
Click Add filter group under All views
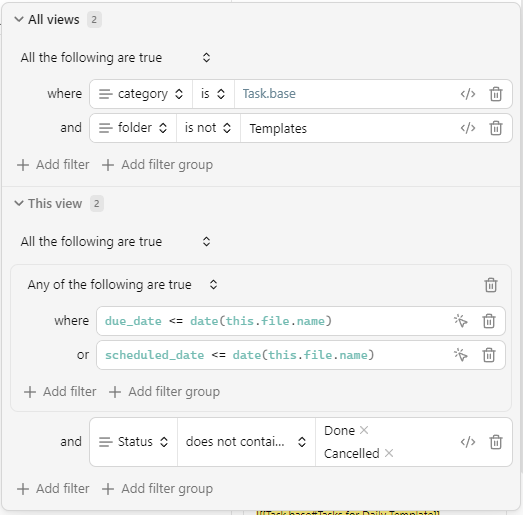(x=157, y=165)
